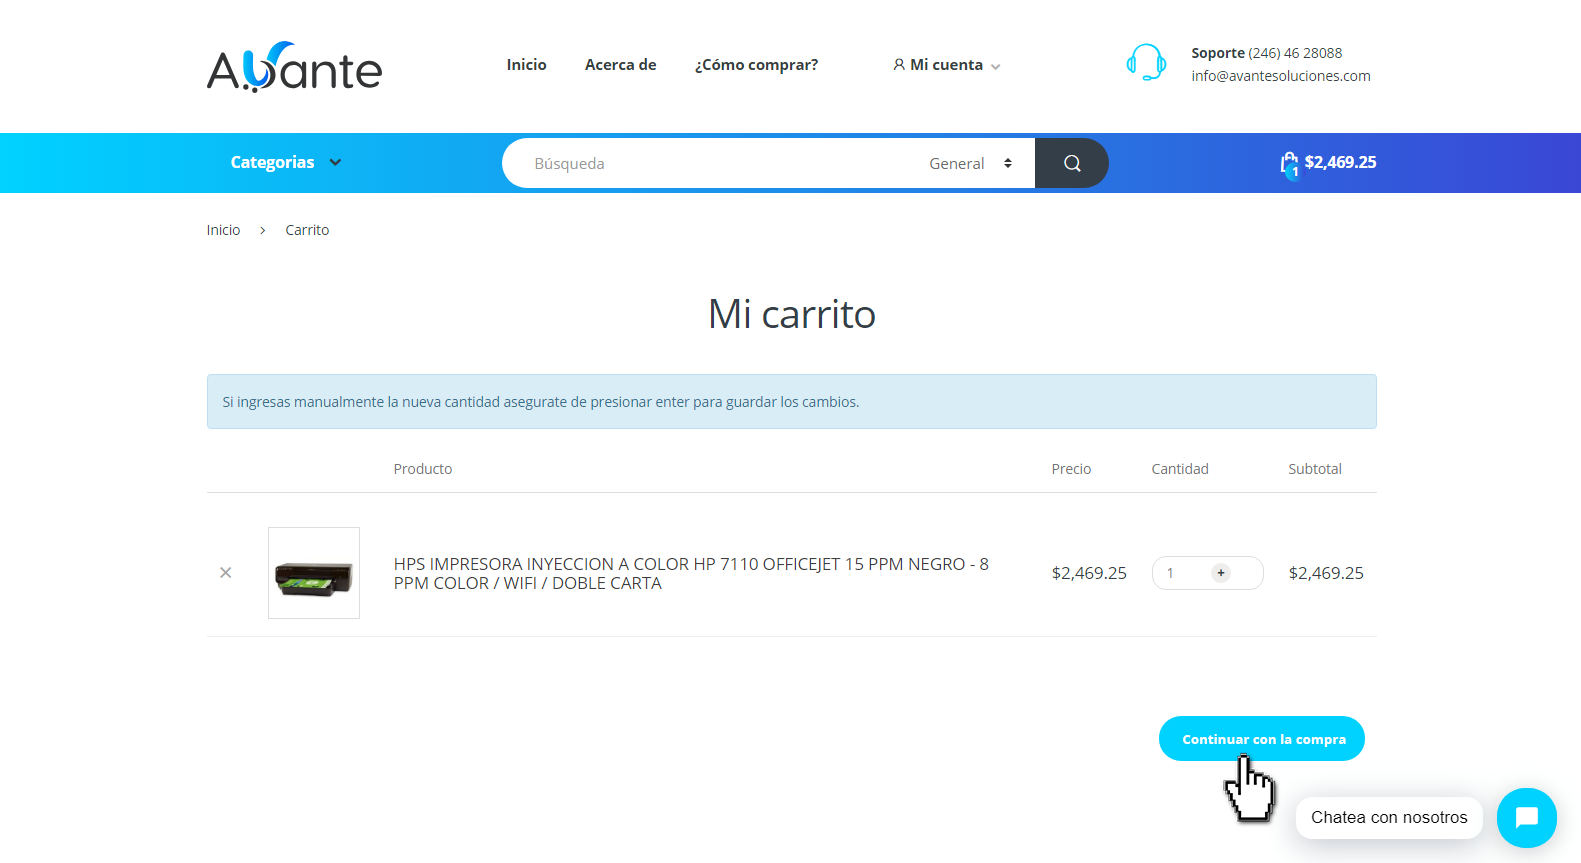The image size is (1581, 863).
Task: Expand the Mi cuenta dropdown
Action: tap(946, 65)
